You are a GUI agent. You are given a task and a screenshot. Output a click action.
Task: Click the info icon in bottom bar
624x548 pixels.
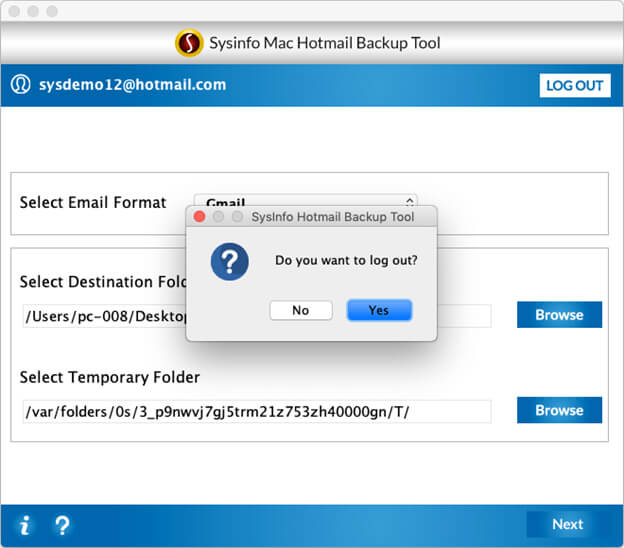(x=25, y=525)
